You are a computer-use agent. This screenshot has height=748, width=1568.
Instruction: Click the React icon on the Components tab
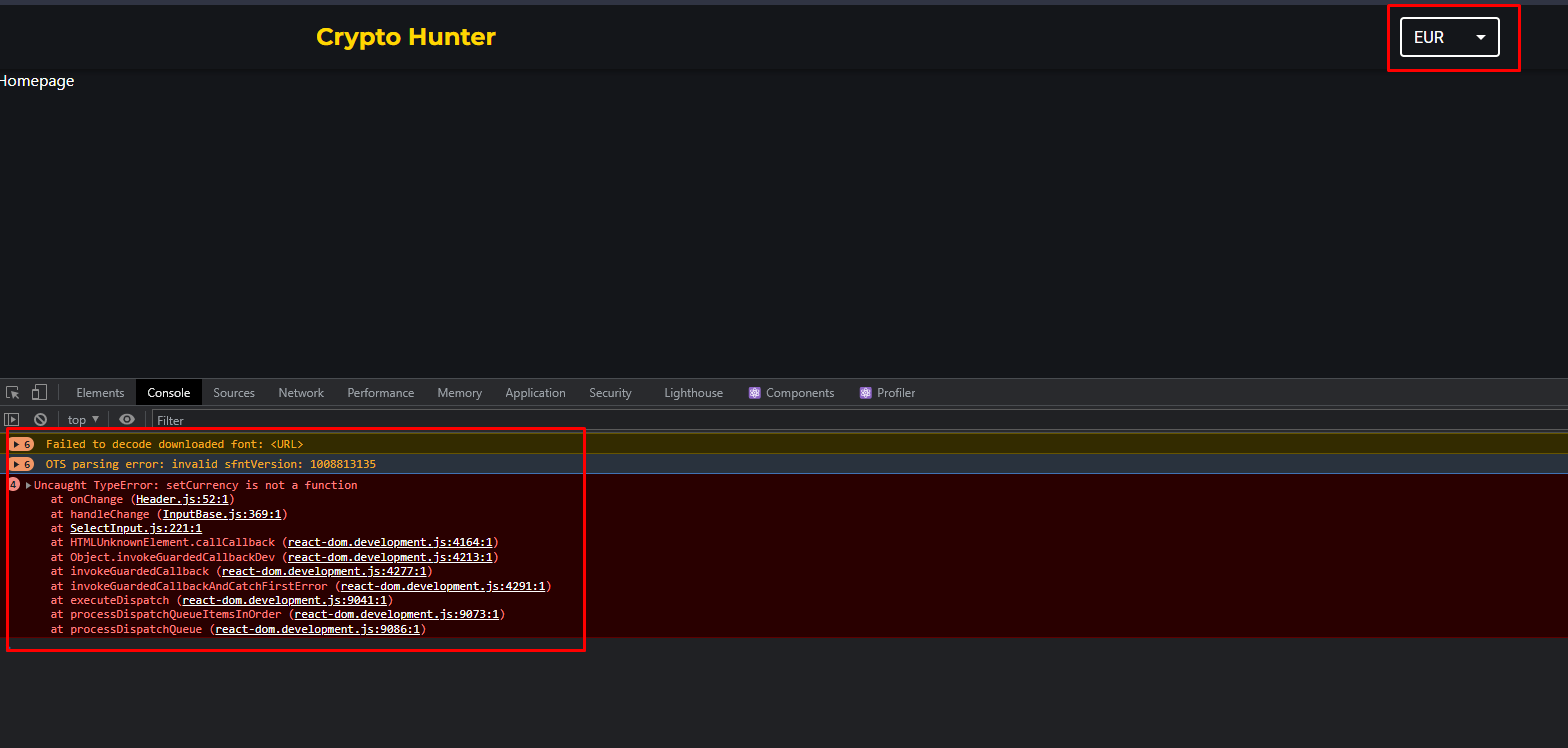(x=755, y=393)
